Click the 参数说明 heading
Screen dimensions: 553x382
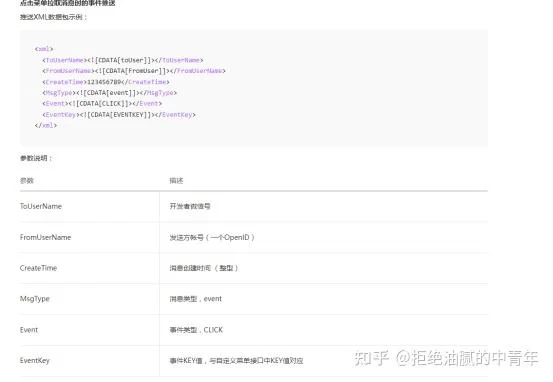(36, 158)
